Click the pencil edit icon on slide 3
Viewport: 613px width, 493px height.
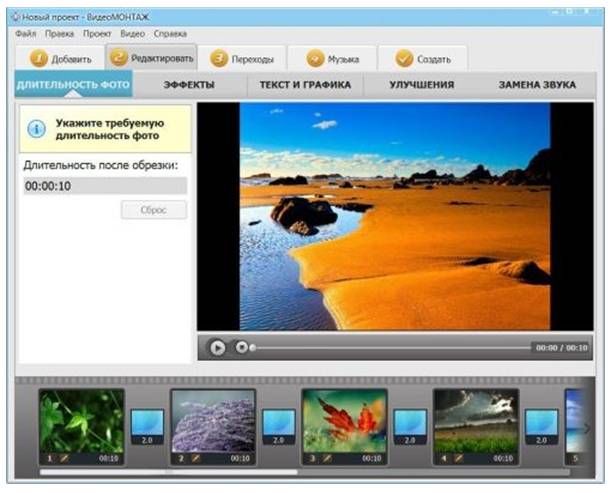click(326, 458)
